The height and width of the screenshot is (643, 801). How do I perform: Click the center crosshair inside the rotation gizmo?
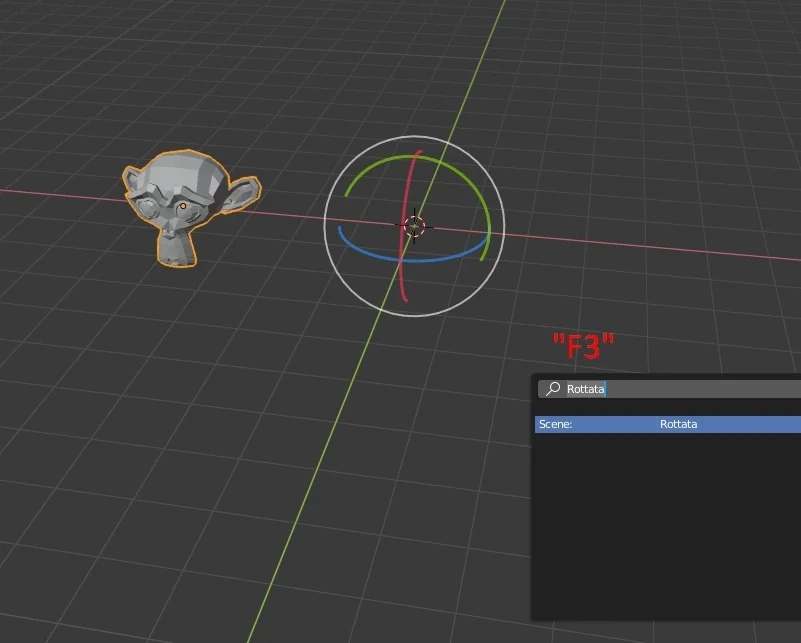tap(413, 227)
